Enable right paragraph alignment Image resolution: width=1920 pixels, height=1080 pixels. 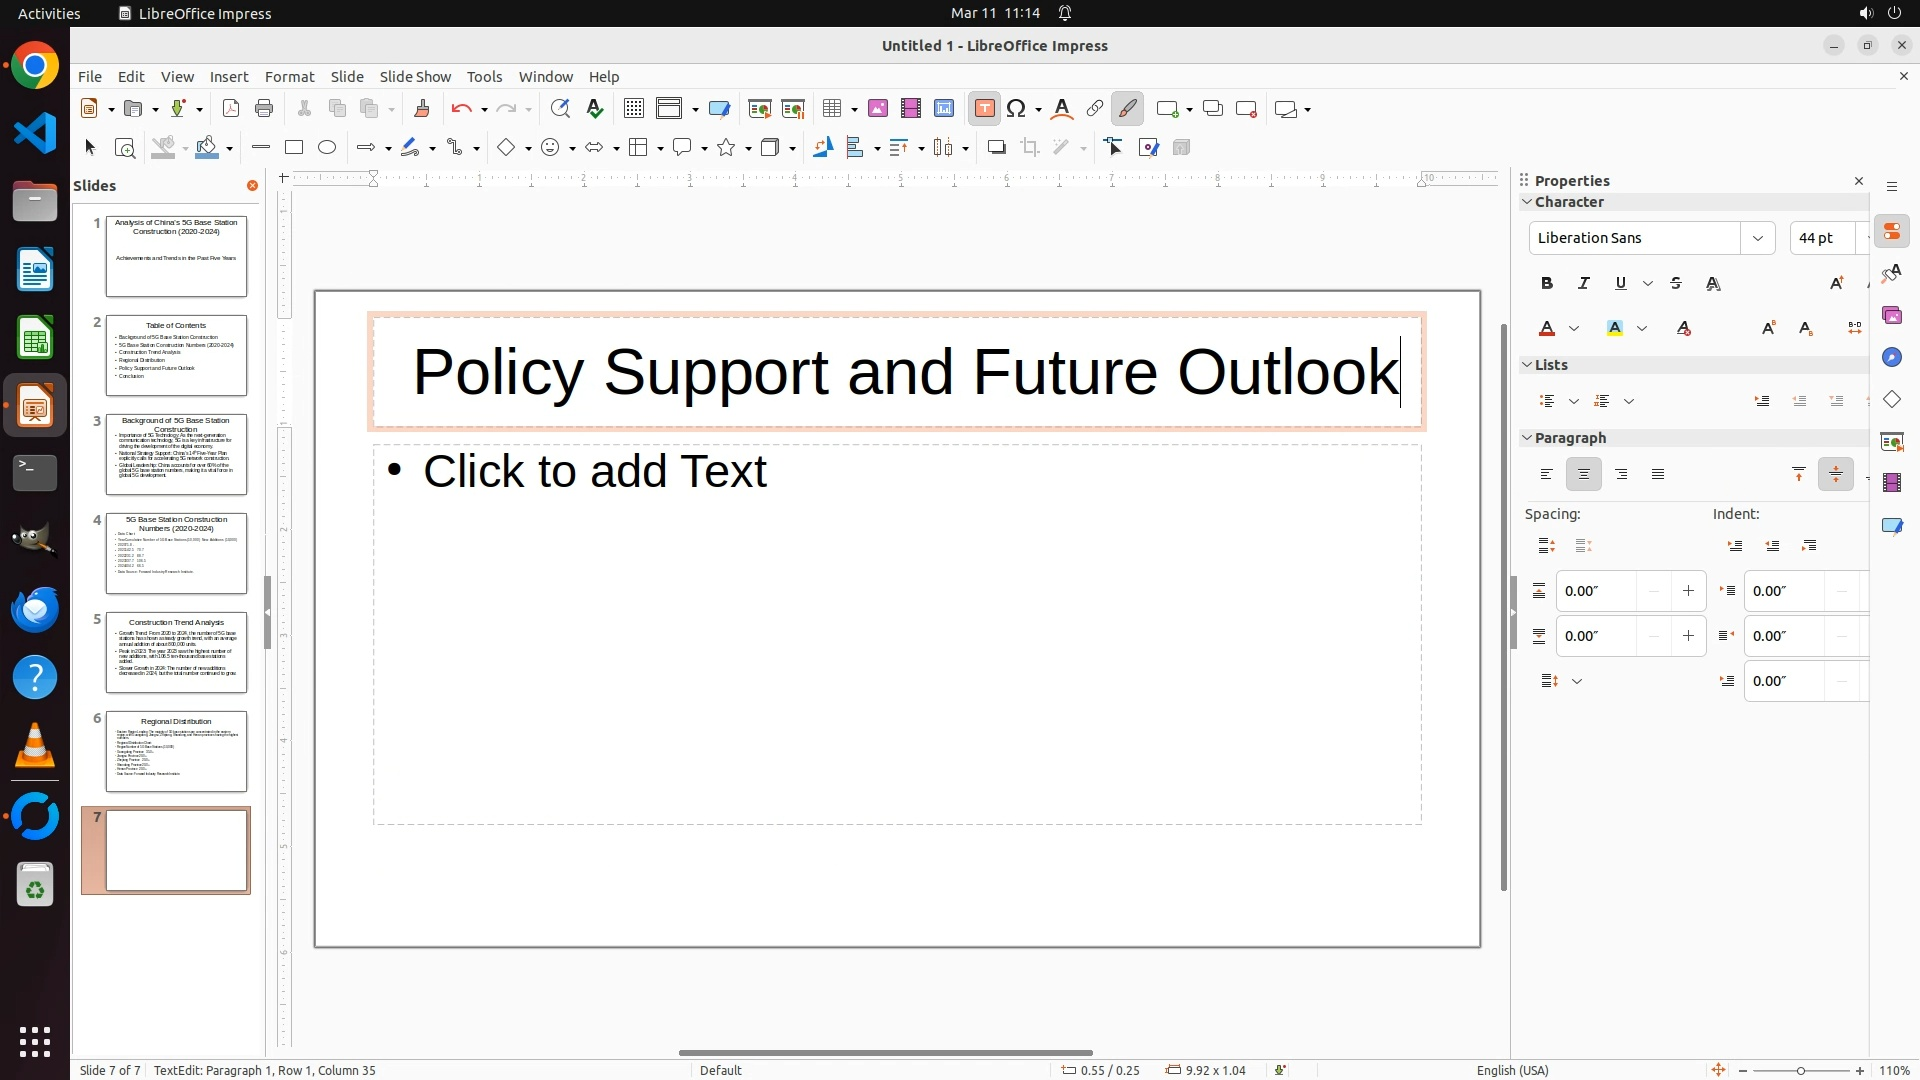click(1621, 475)
